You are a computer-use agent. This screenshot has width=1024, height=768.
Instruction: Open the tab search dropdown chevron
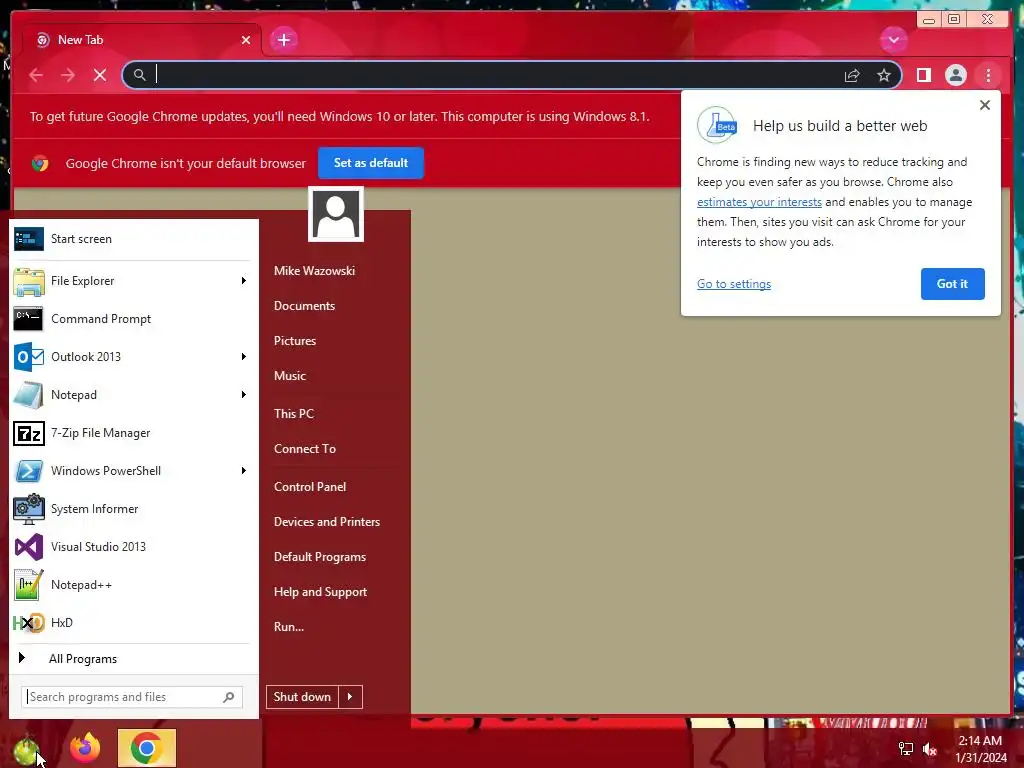[893, 40]
